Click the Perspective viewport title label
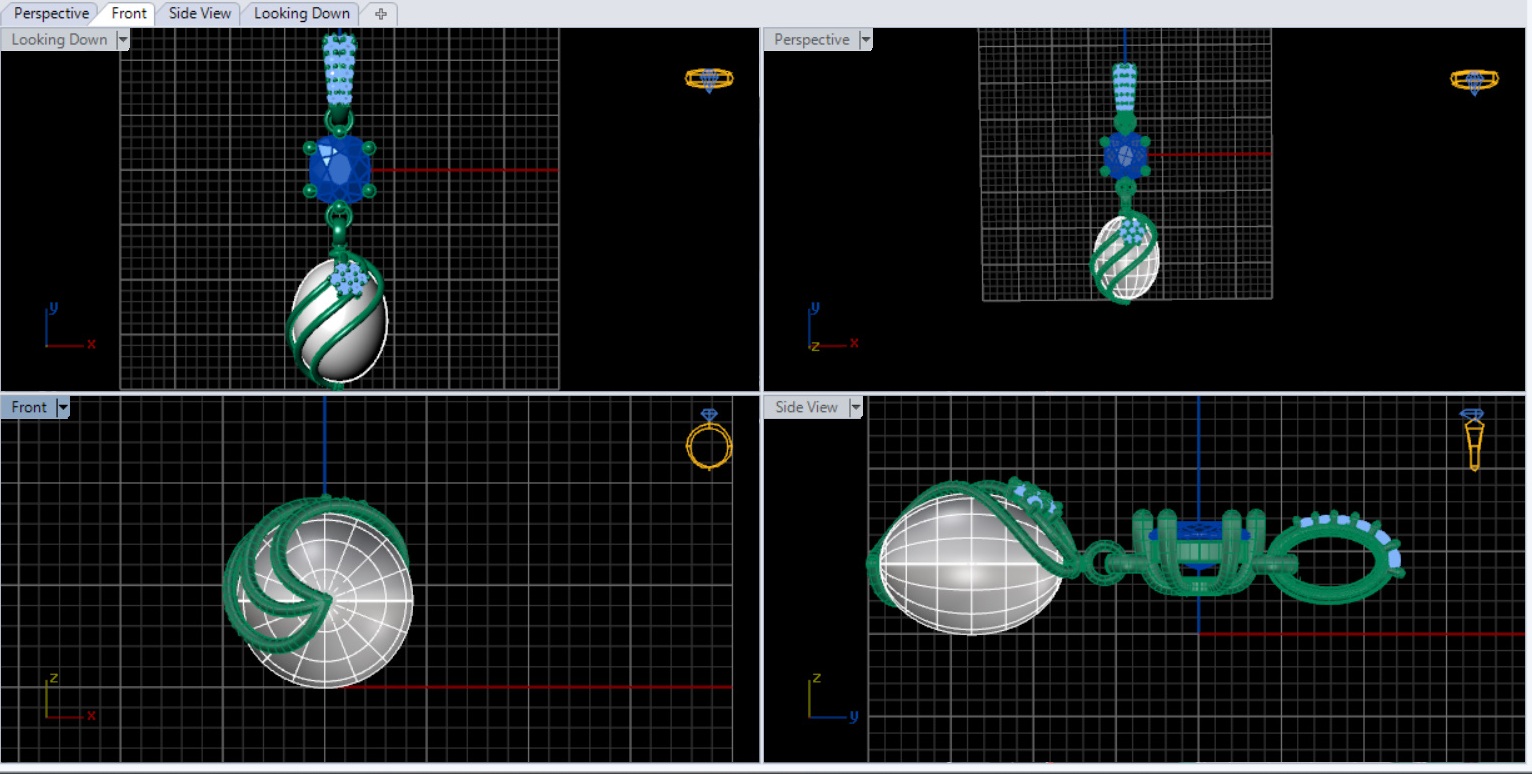Viewport: 1532px width, 774px height. 811,40
